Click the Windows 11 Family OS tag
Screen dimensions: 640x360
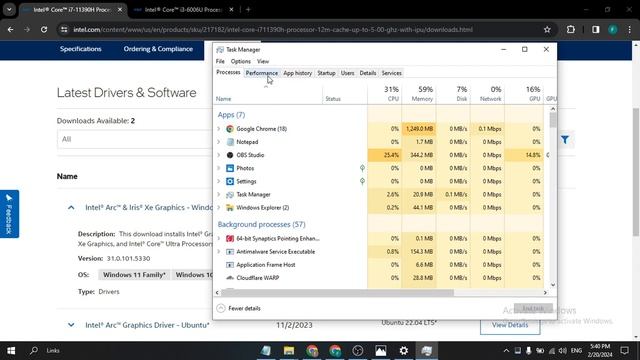coord(134,275)
